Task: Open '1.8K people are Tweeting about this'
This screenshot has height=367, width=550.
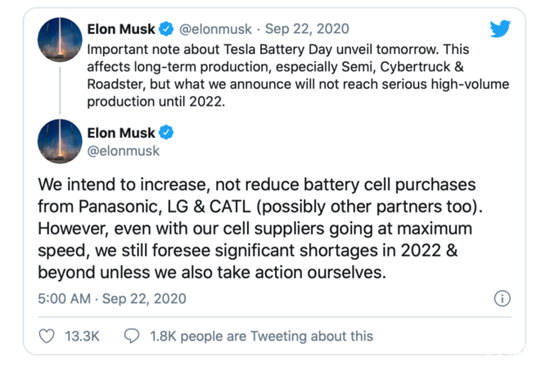Action: [262, 336]
